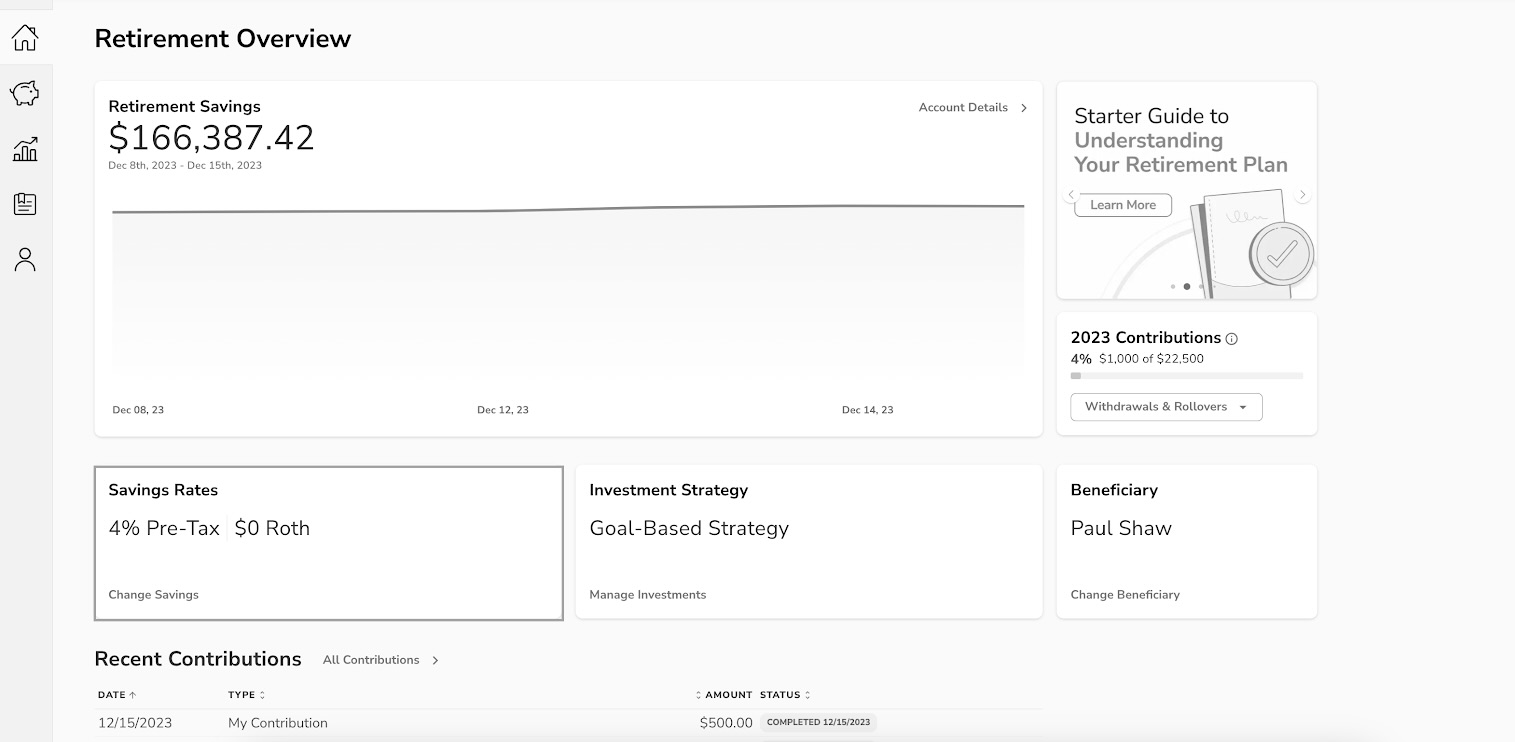Open the Home icon in sidebar
The height and width of the screenshot is (742, 1515).
(x=25, y=38)
